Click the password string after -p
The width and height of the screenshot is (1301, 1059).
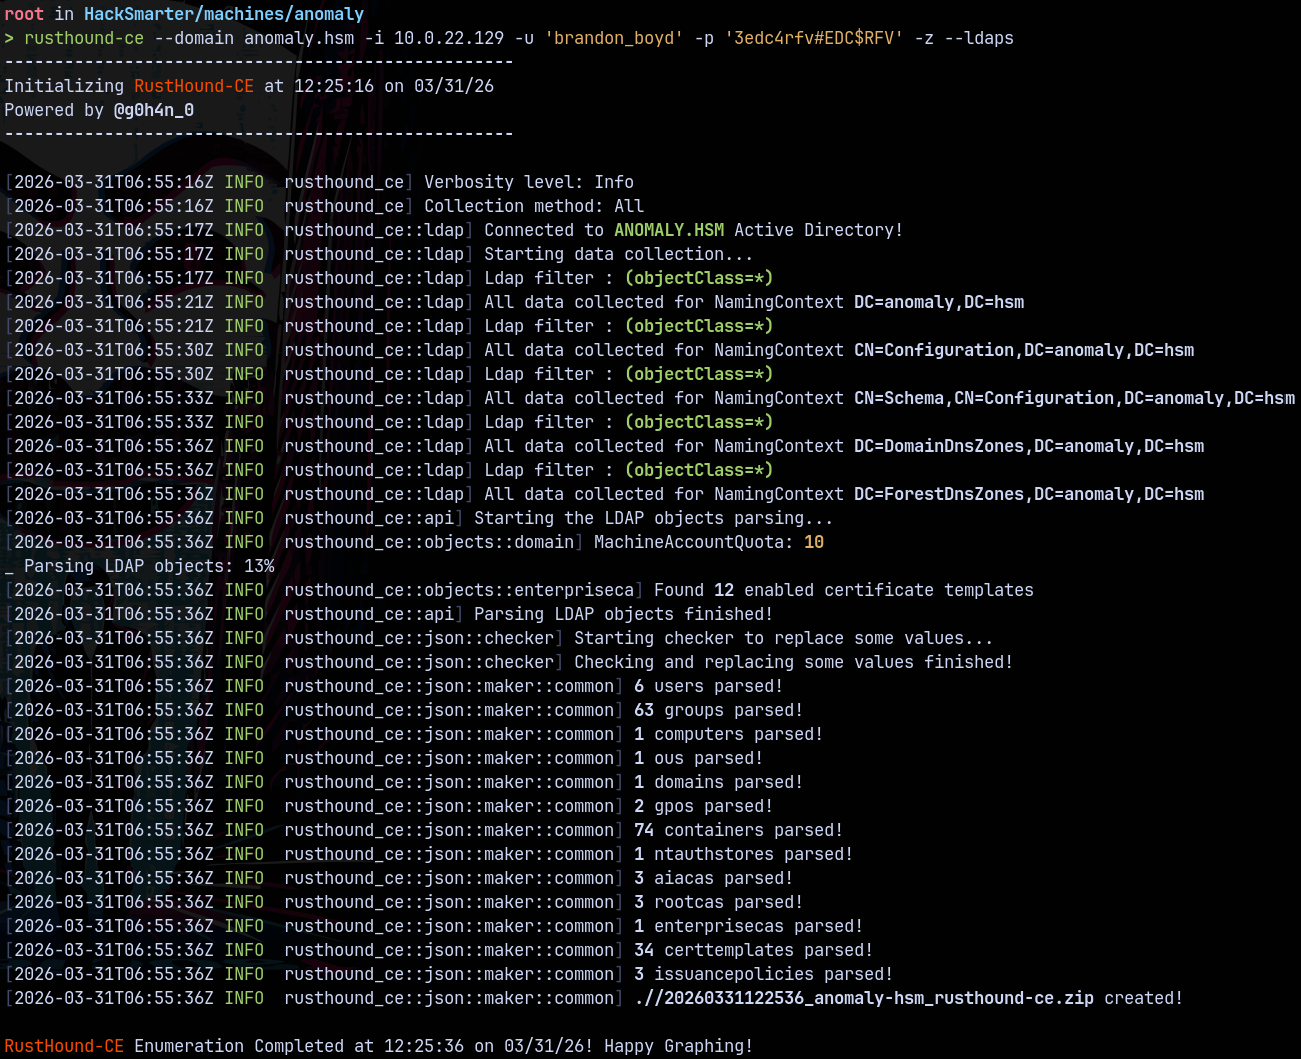click(x=818, y=38)
